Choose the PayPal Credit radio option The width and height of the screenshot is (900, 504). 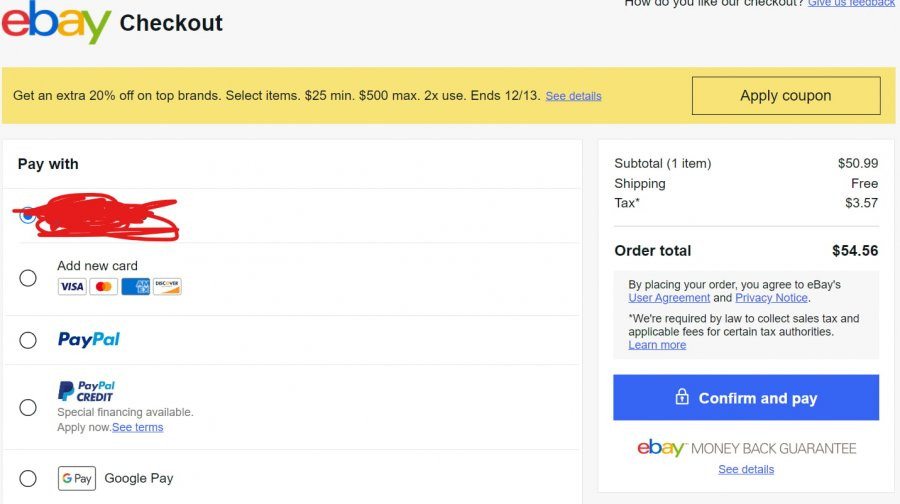28,408
